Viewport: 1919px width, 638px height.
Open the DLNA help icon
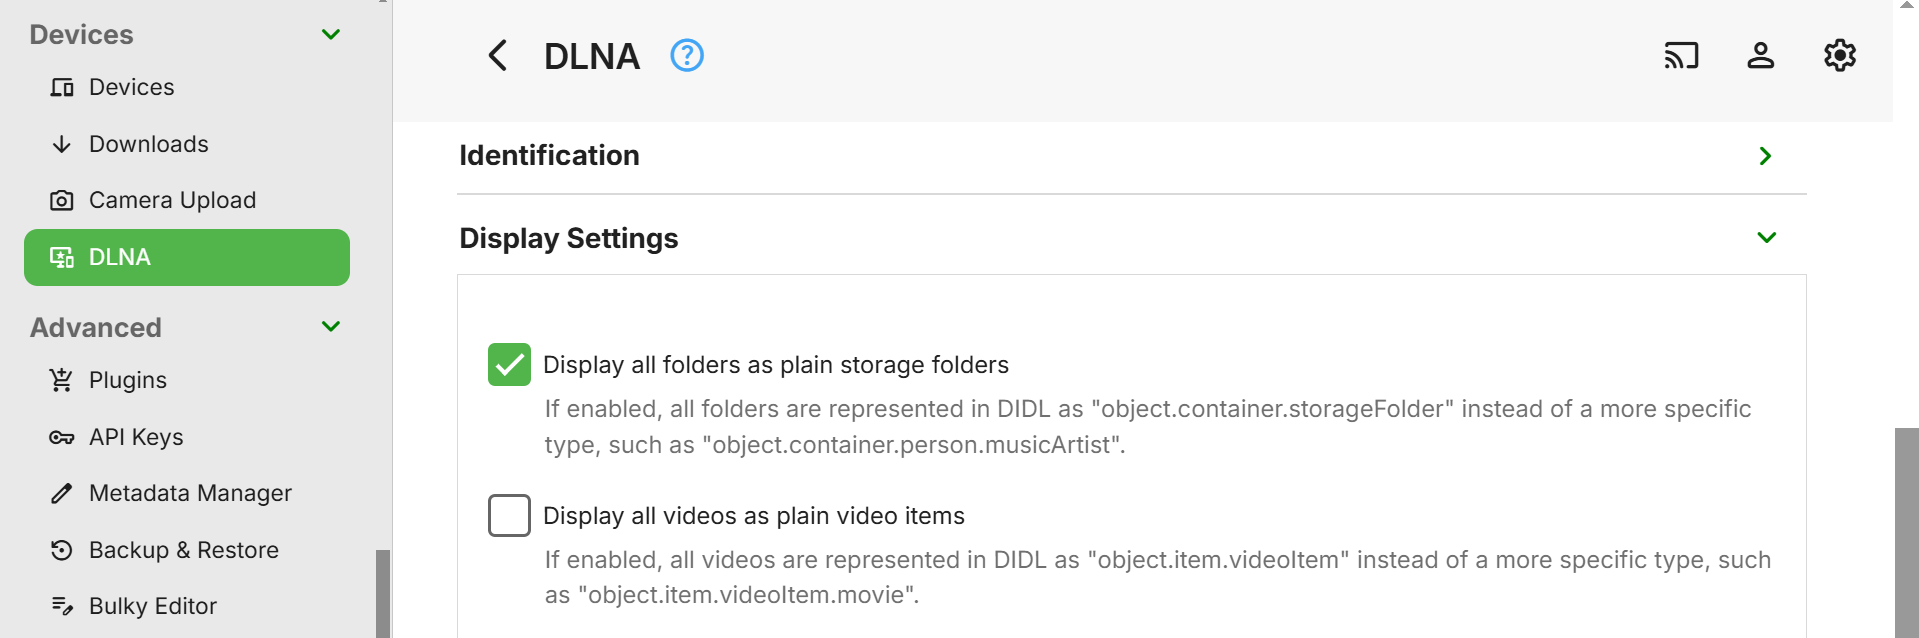pos(687,56)
